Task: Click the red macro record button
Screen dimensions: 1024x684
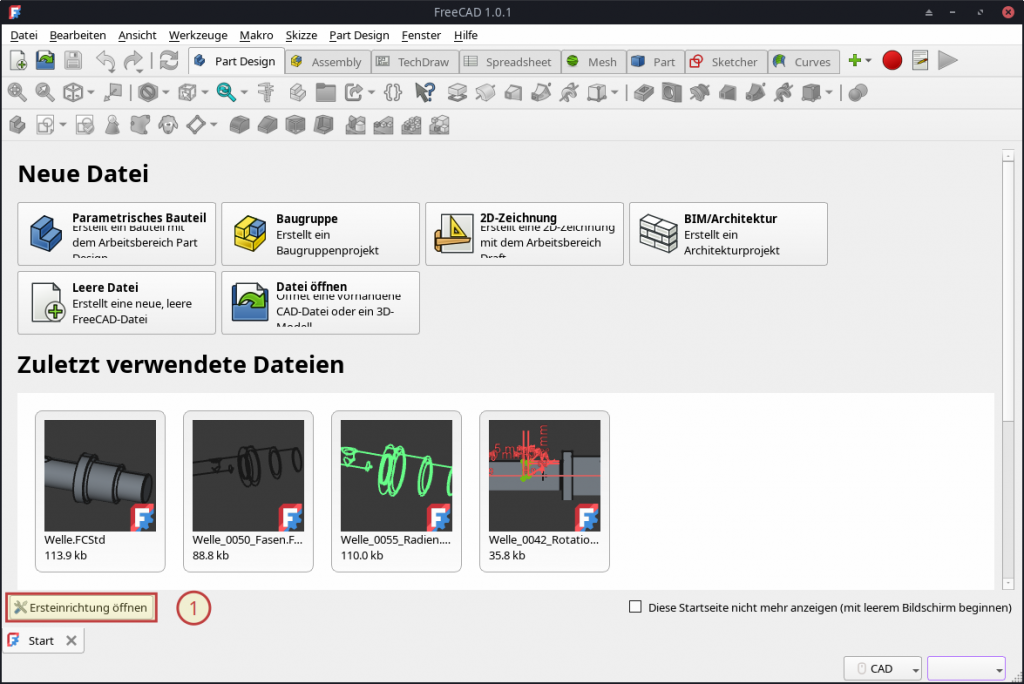Action: (892, 61)
